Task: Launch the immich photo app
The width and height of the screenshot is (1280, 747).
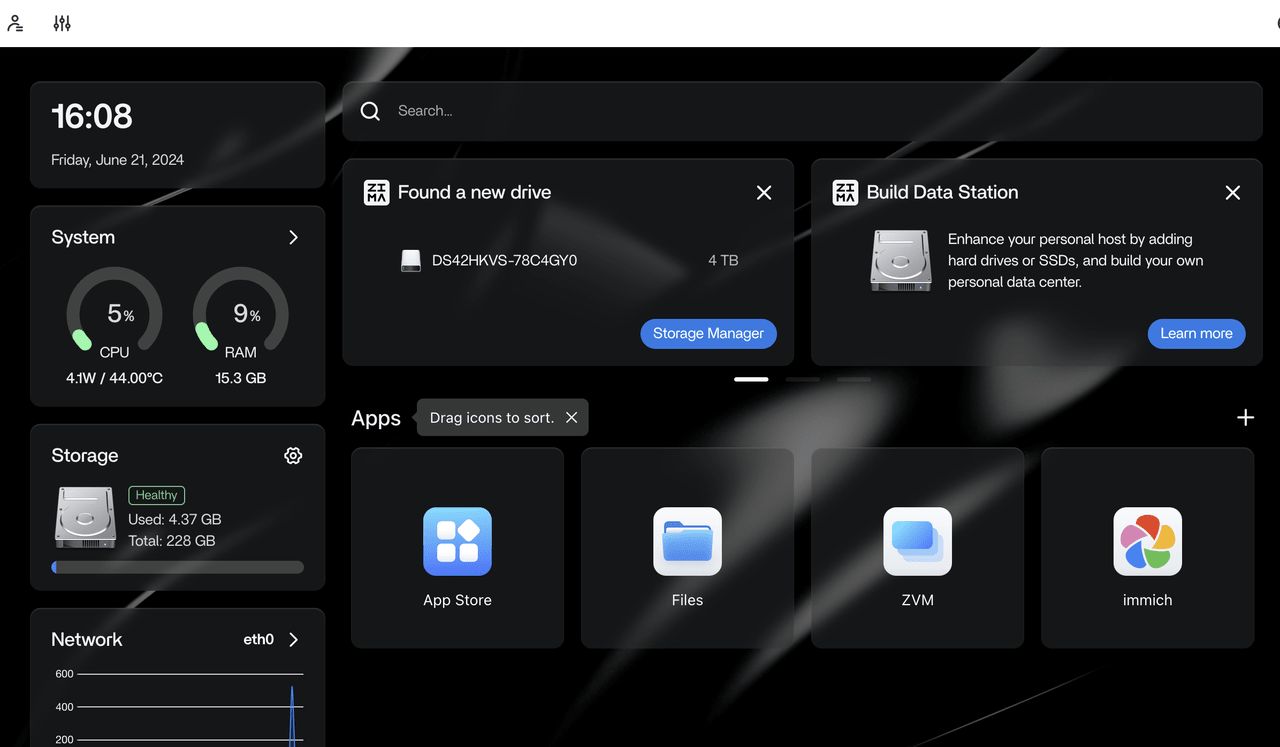Action: click(1147, 541)
